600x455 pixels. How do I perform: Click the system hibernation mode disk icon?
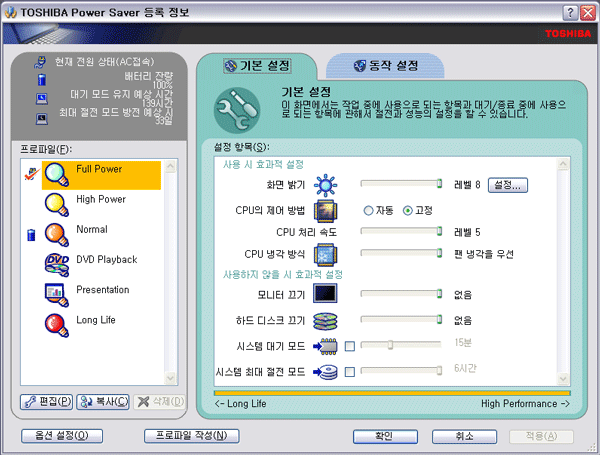[x=325, y=372]
